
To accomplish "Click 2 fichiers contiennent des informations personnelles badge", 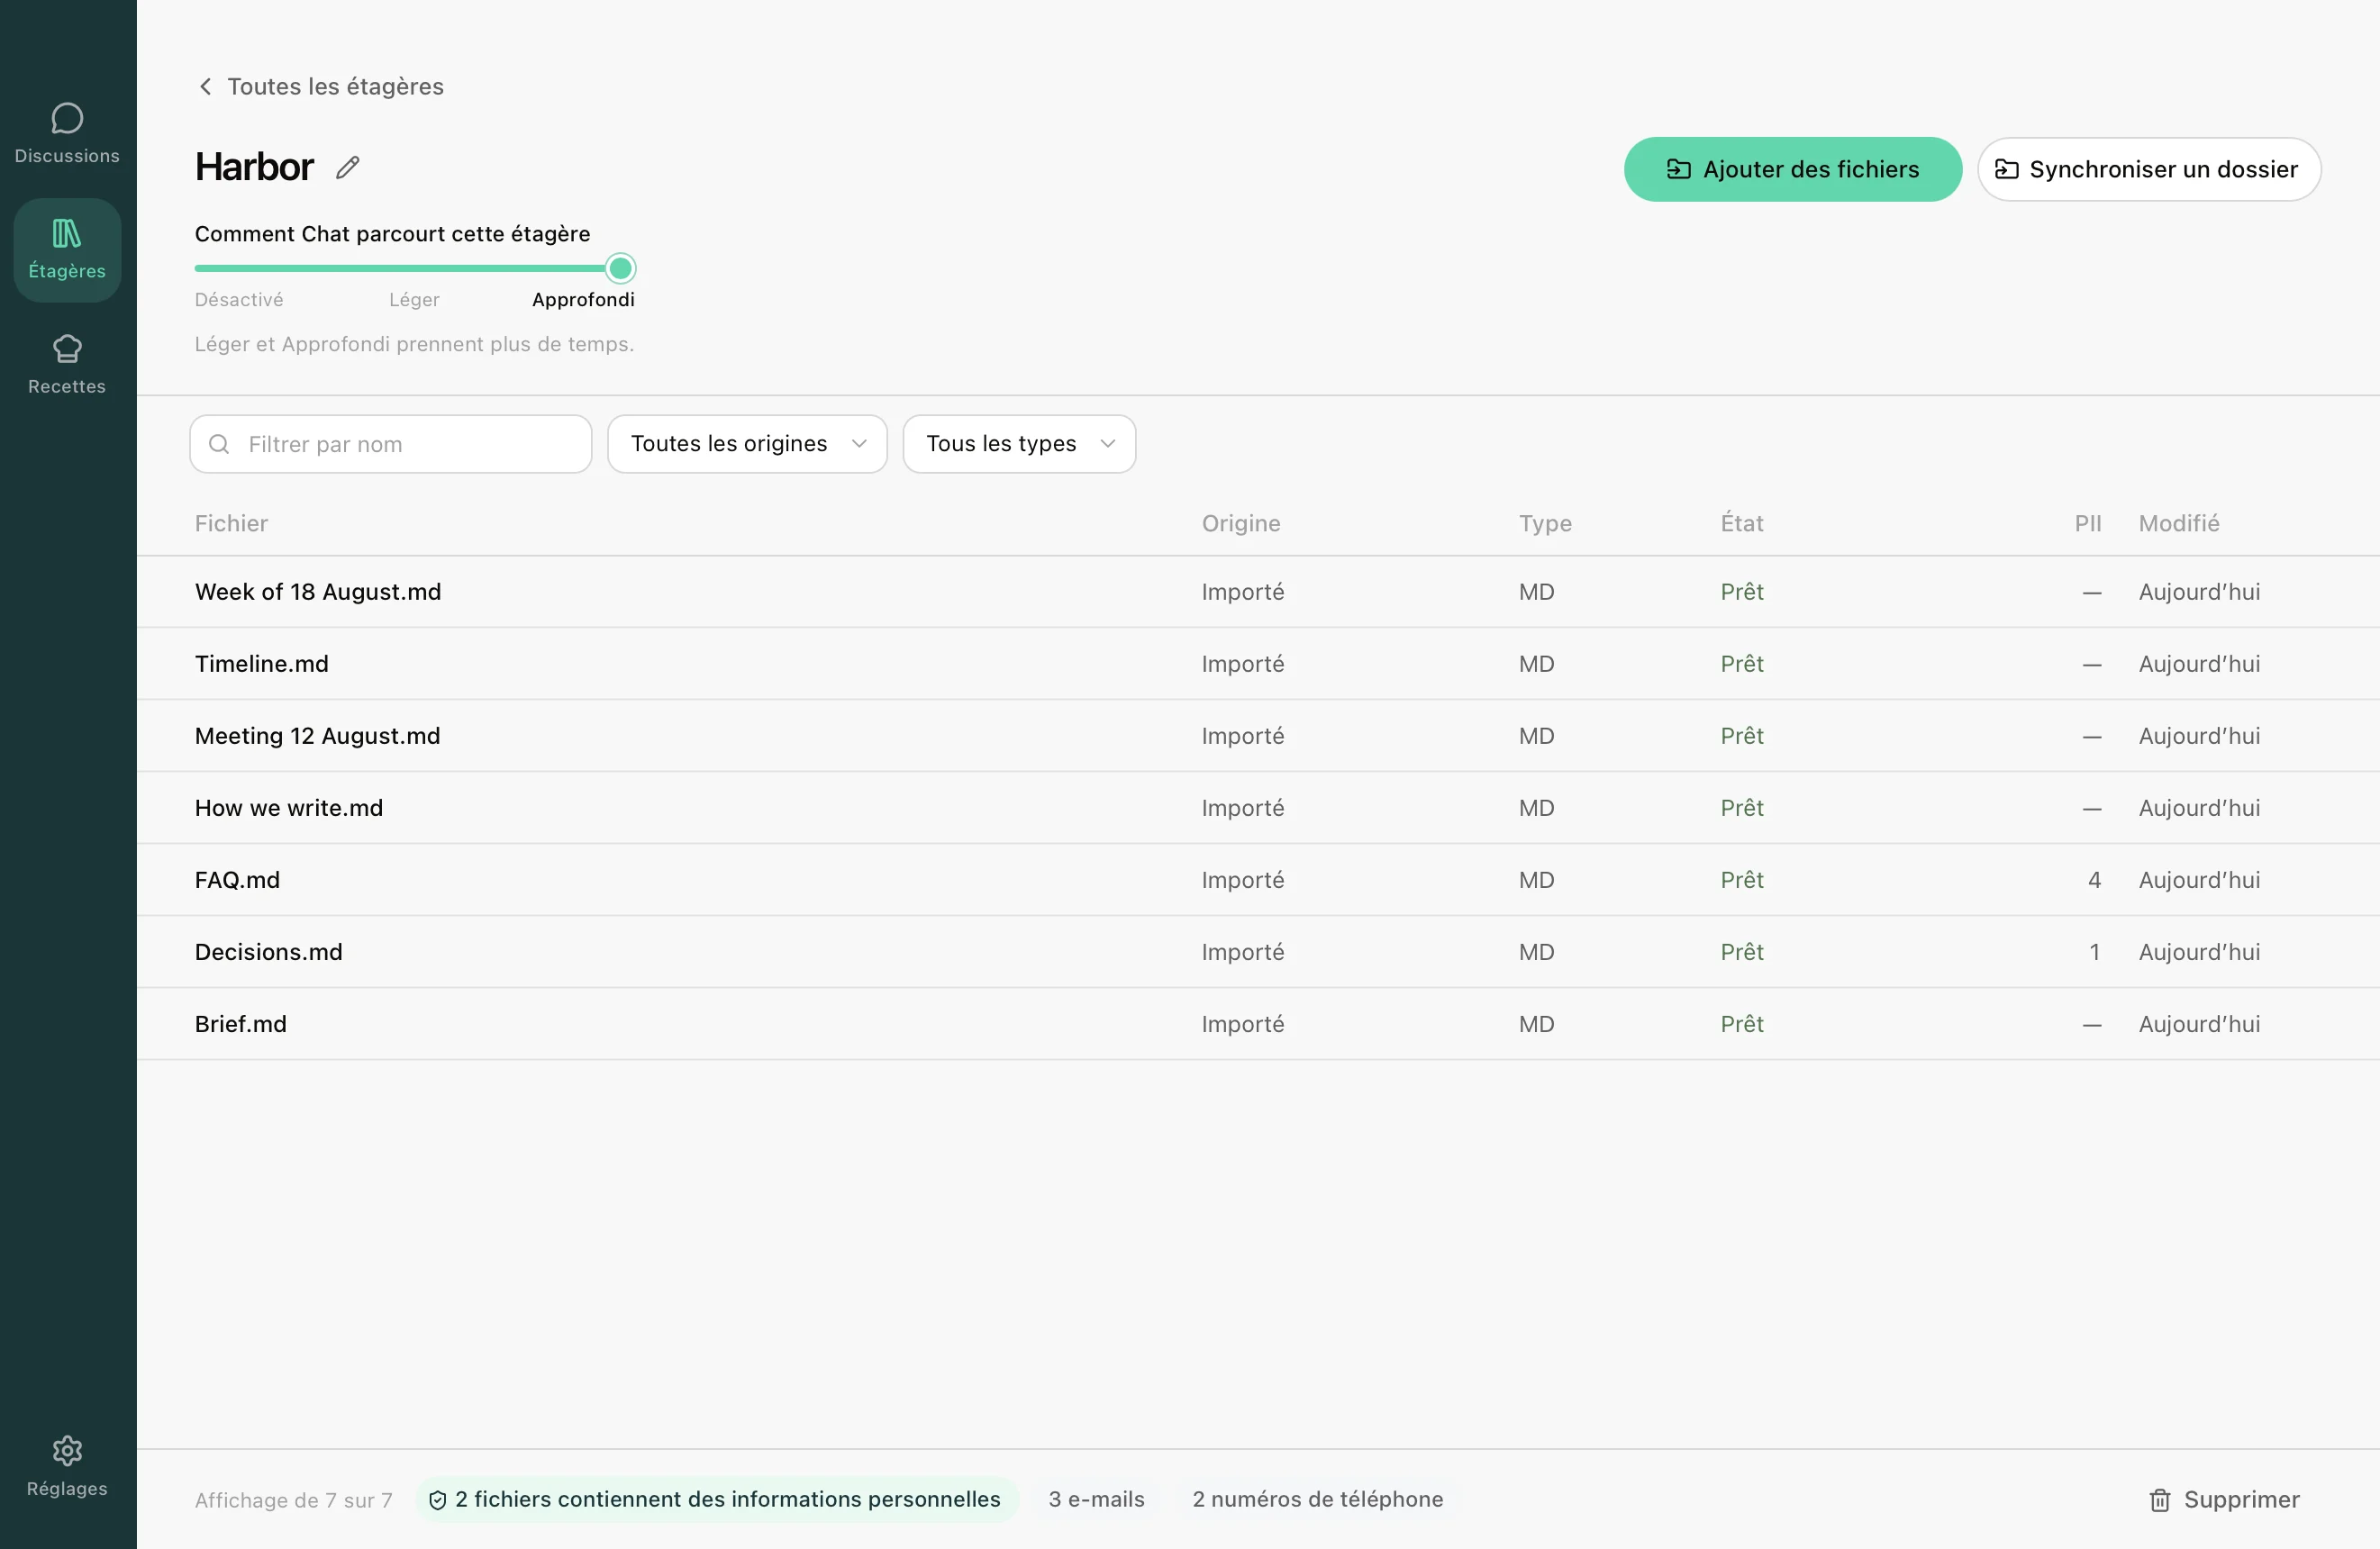I will point(717,1499).
